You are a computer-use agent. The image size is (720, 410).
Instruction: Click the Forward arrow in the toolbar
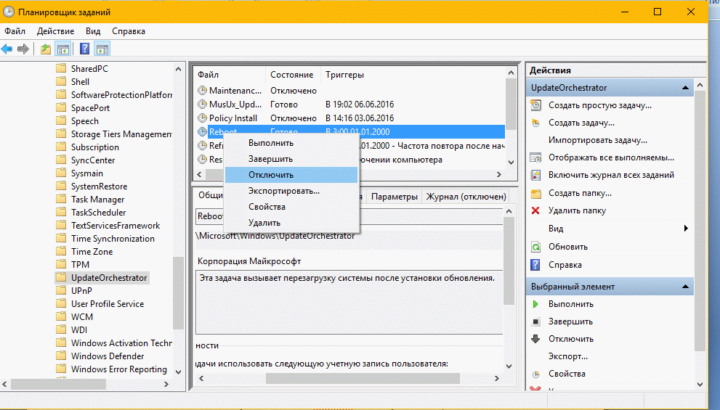coord(22,48)
